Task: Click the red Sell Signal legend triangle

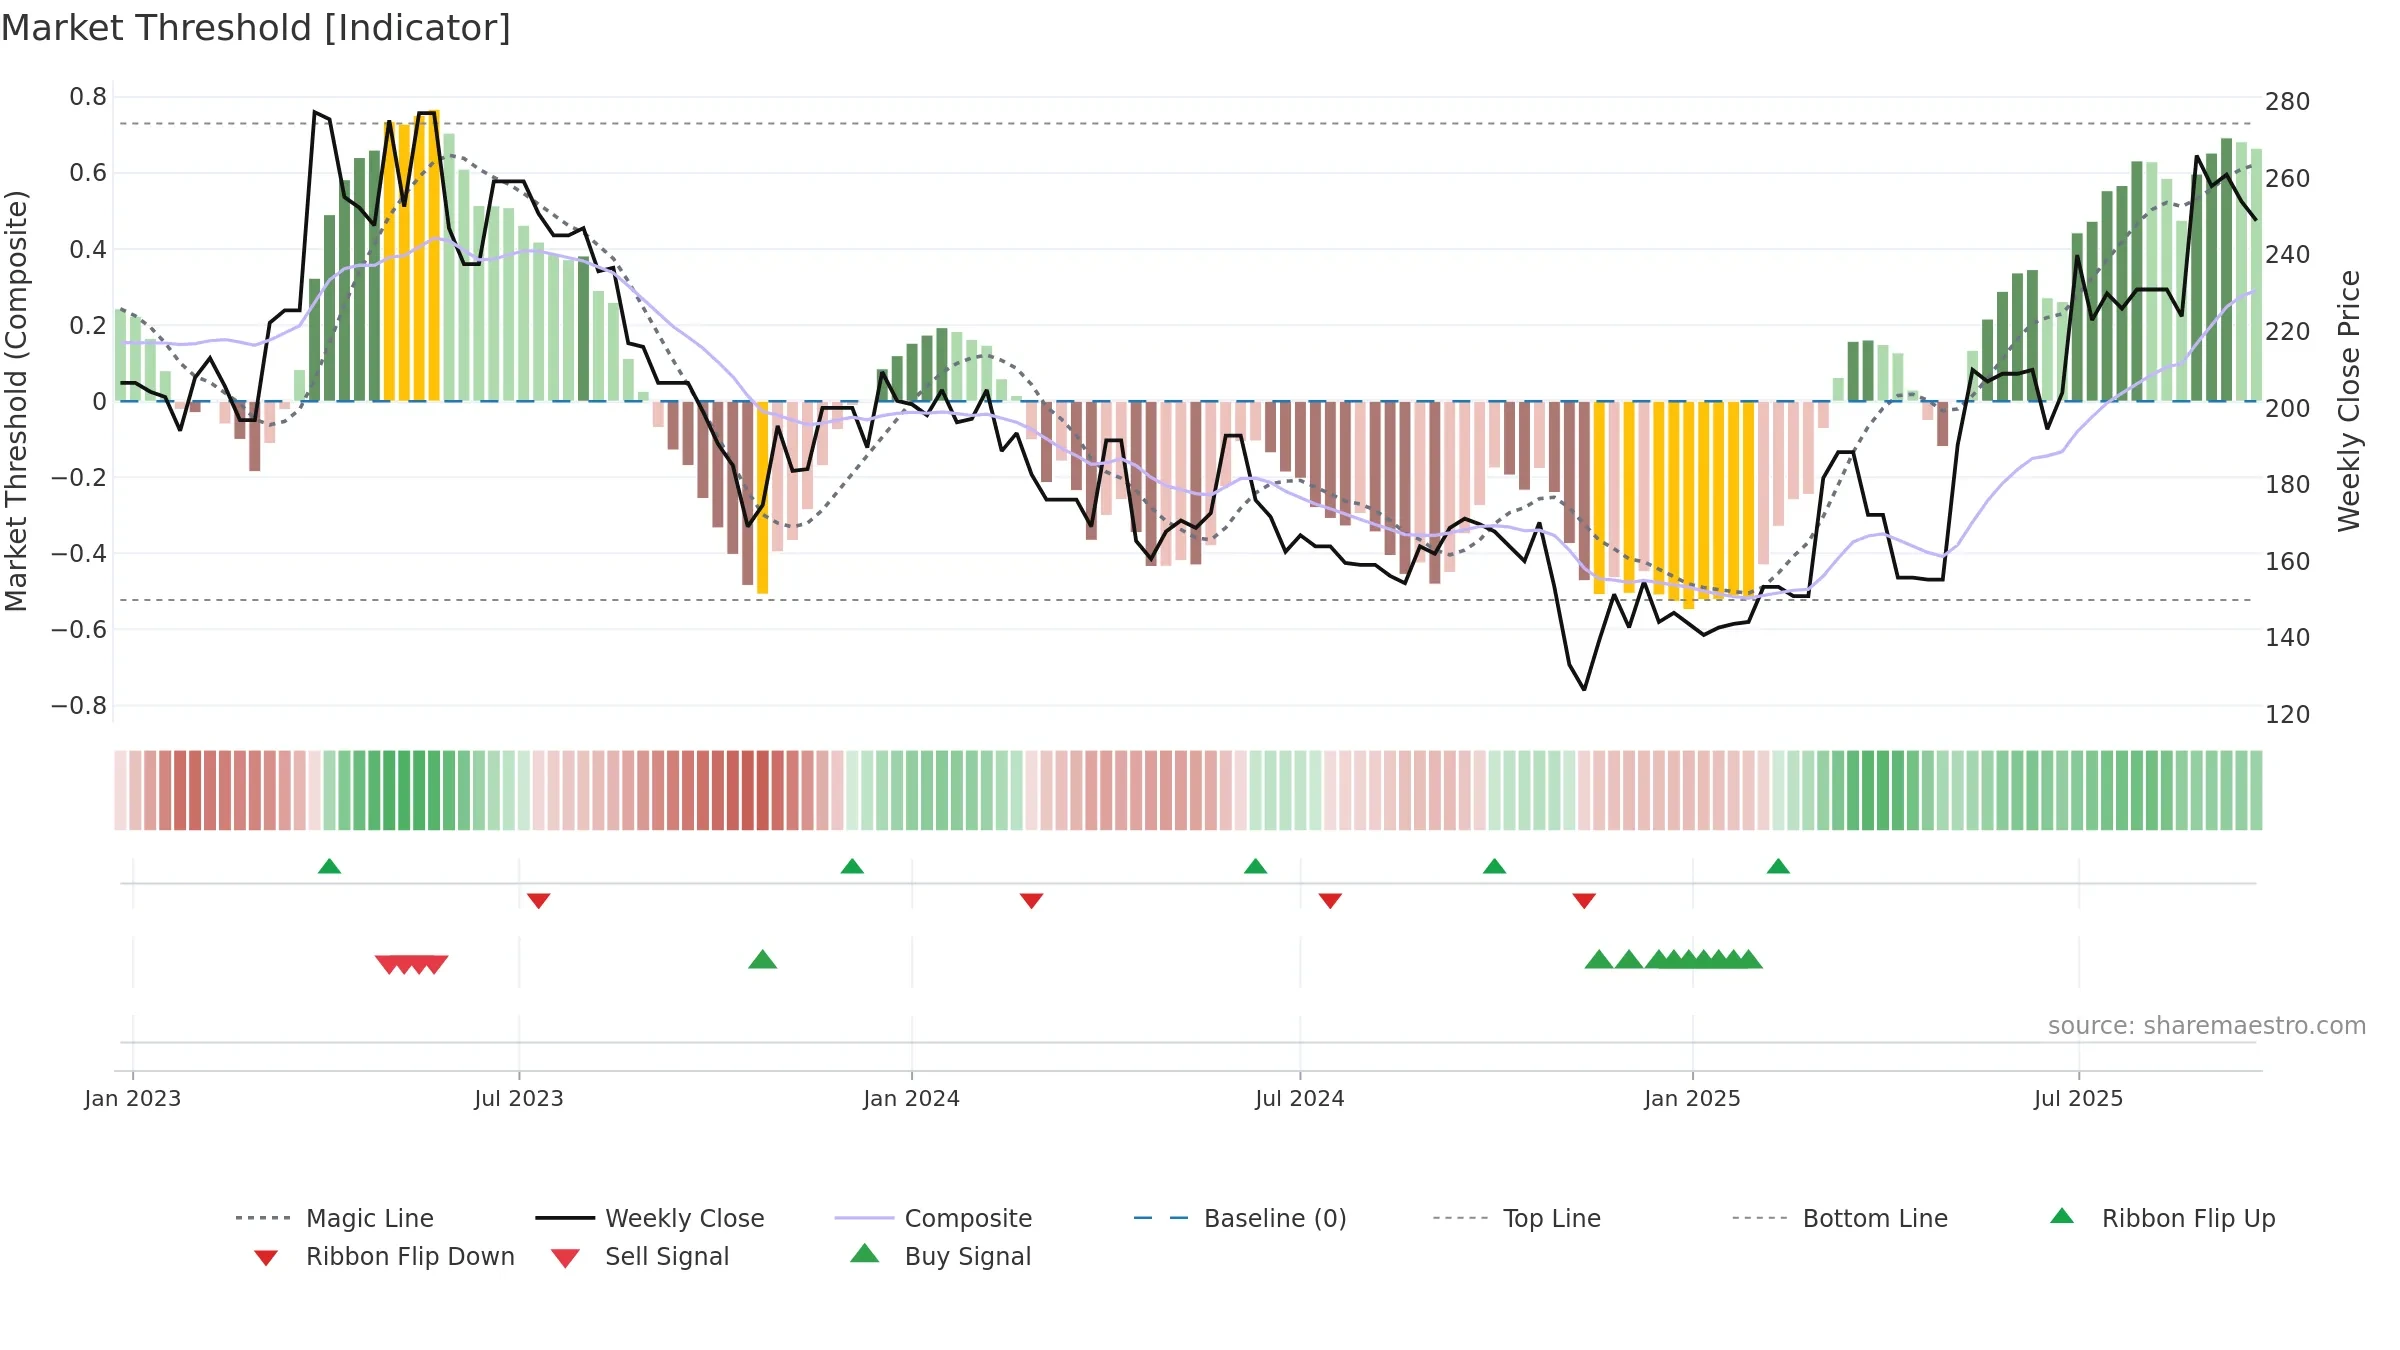Action: point(565,1258)
